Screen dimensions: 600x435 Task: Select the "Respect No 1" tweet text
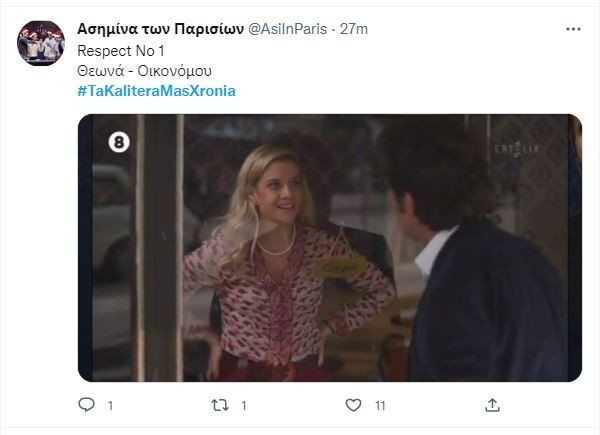121,51
